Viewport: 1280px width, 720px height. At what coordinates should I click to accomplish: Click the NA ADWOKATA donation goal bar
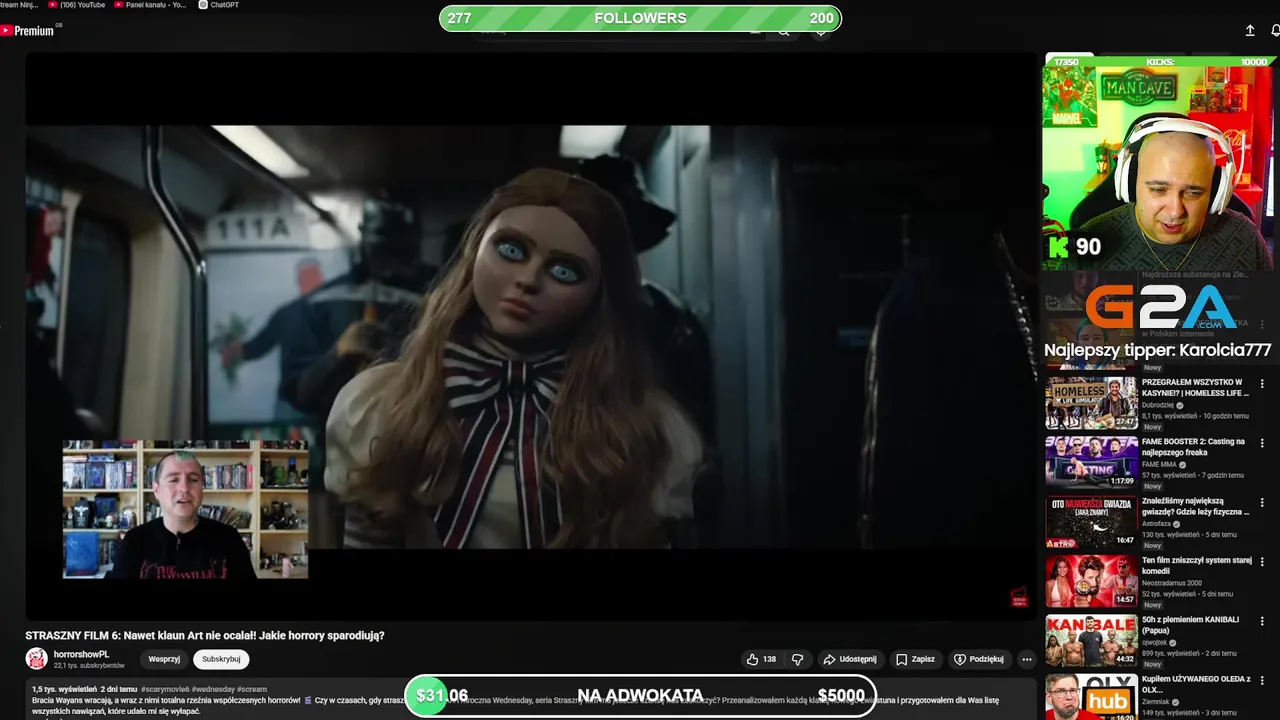(x=640, y=695)
